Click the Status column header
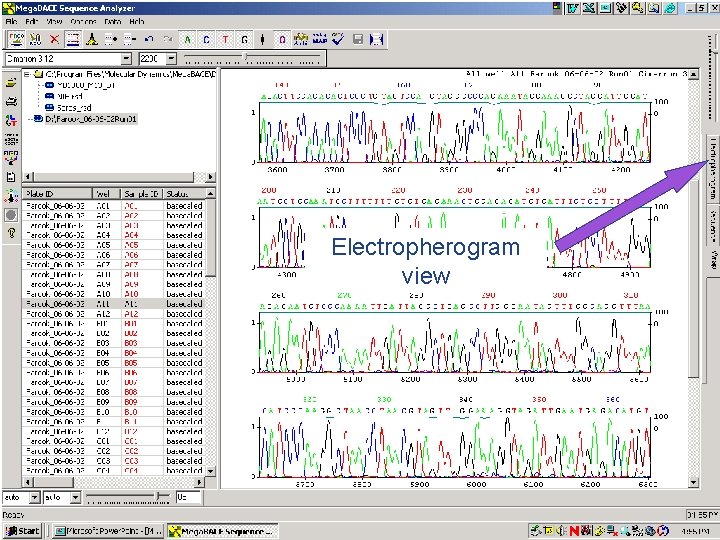 pyautogui.click(x=184, y=194)
